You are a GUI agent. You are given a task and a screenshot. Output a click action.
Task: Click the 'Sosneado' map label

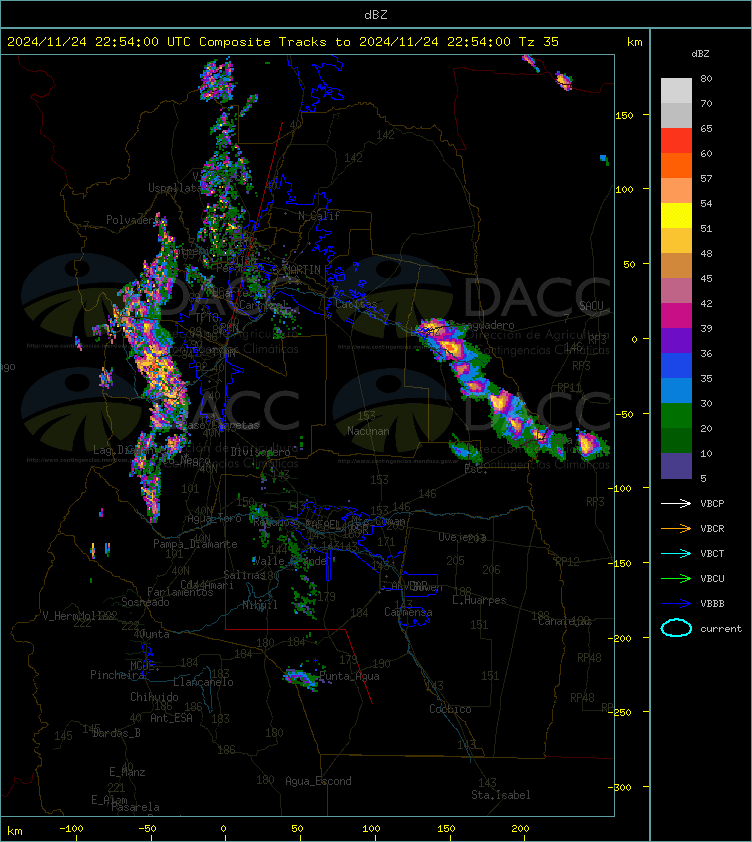pyautogui.click(x=145, y=602)
